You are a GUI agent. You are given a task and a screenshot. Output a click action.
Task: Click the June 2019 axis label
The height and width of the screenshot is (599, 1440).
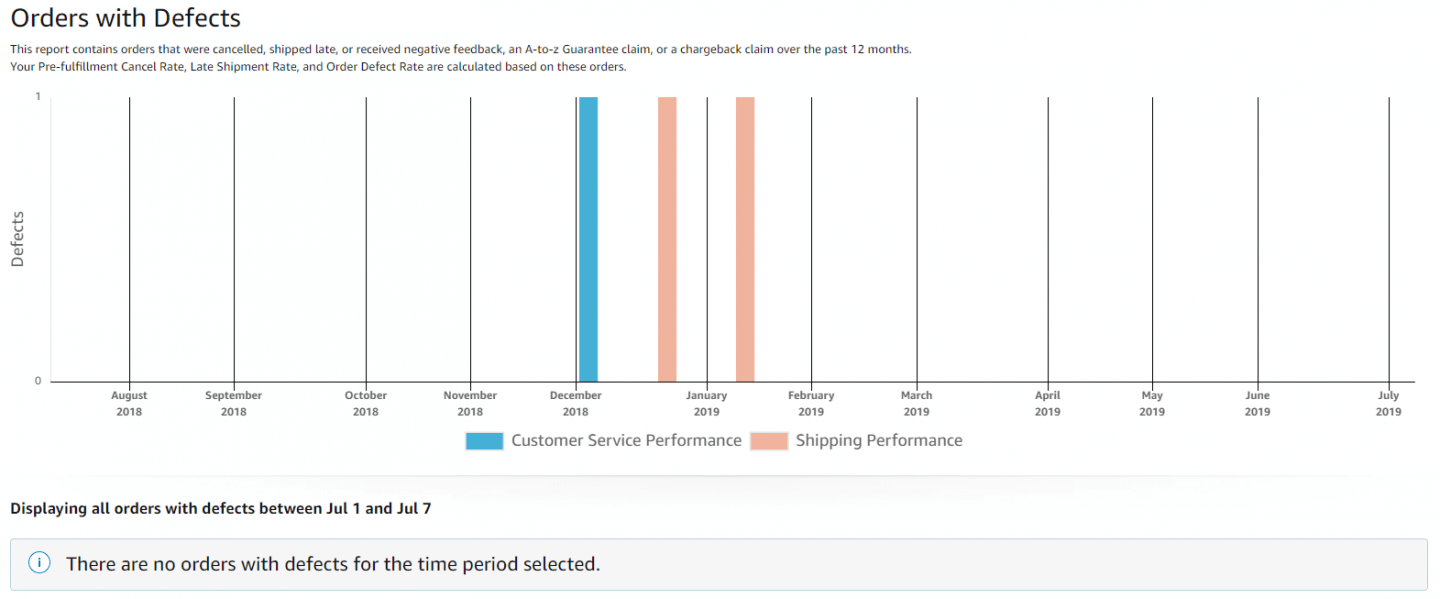1258,403
